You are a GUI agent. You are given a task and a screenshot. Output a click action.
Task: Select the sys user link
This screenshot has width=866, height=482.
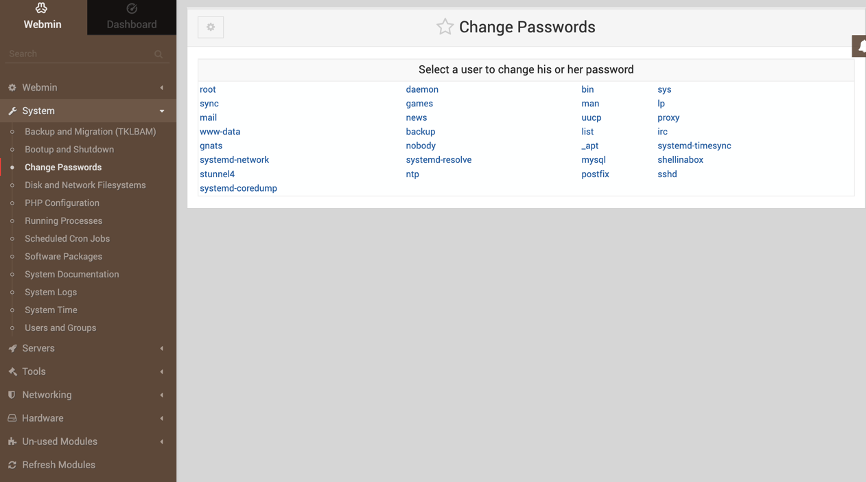click(x=664, y=89)
